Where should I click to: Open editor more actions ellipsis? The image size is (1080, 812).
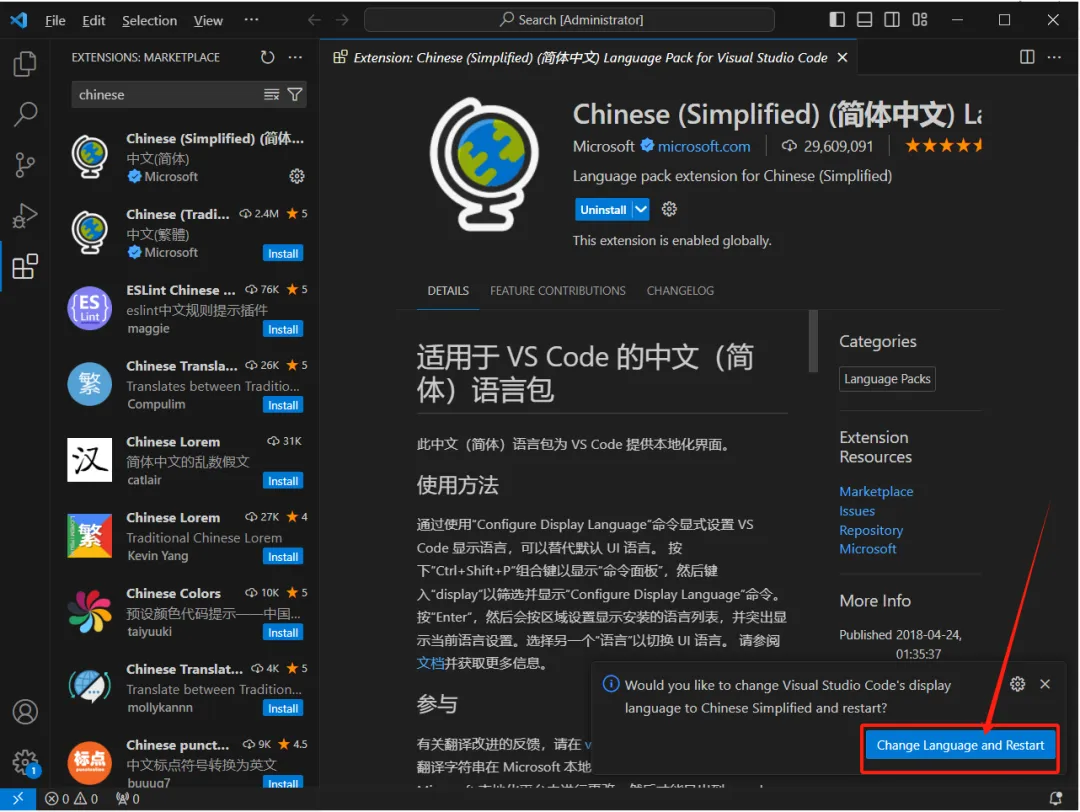(x=1054, y=57)
